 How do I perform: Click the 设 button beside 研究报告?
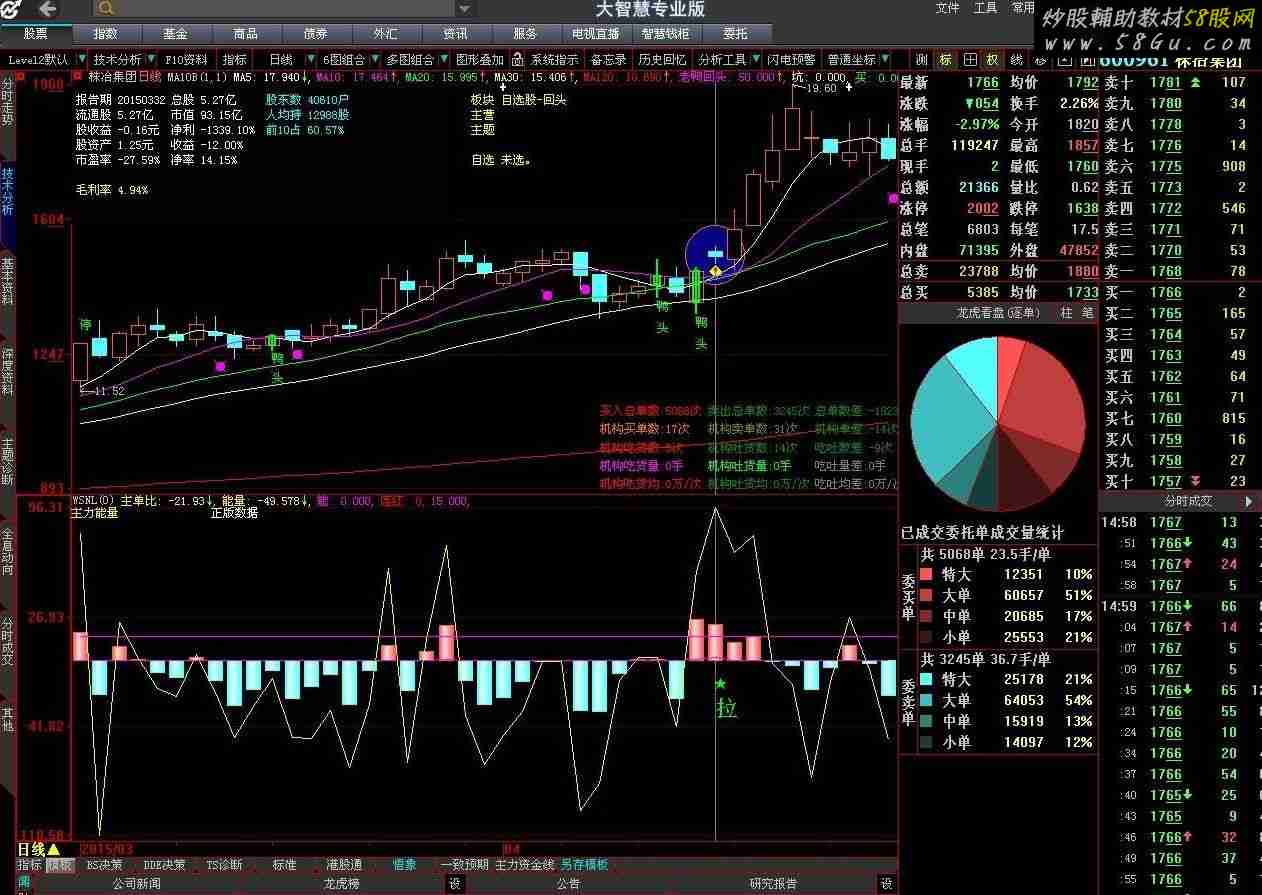point(886,884)
